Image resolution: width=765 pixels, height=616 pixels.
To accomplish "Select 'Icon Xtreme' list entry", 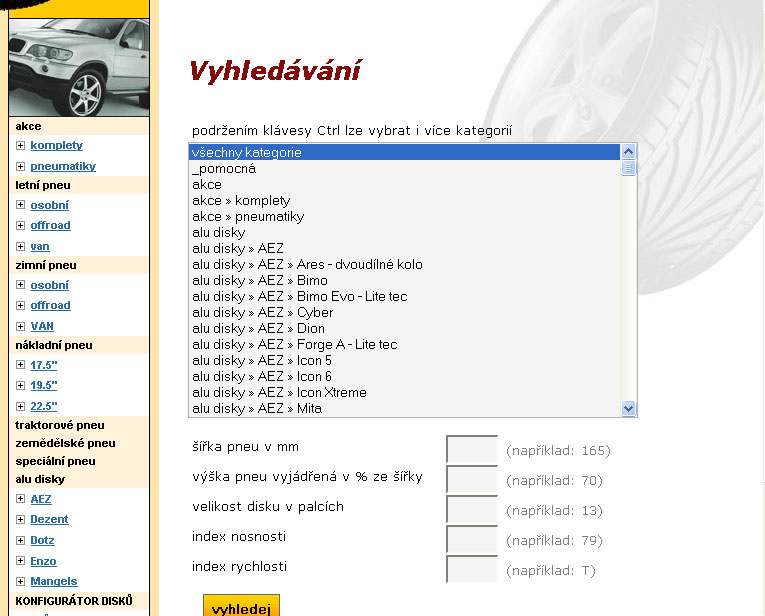I will 404,392.
